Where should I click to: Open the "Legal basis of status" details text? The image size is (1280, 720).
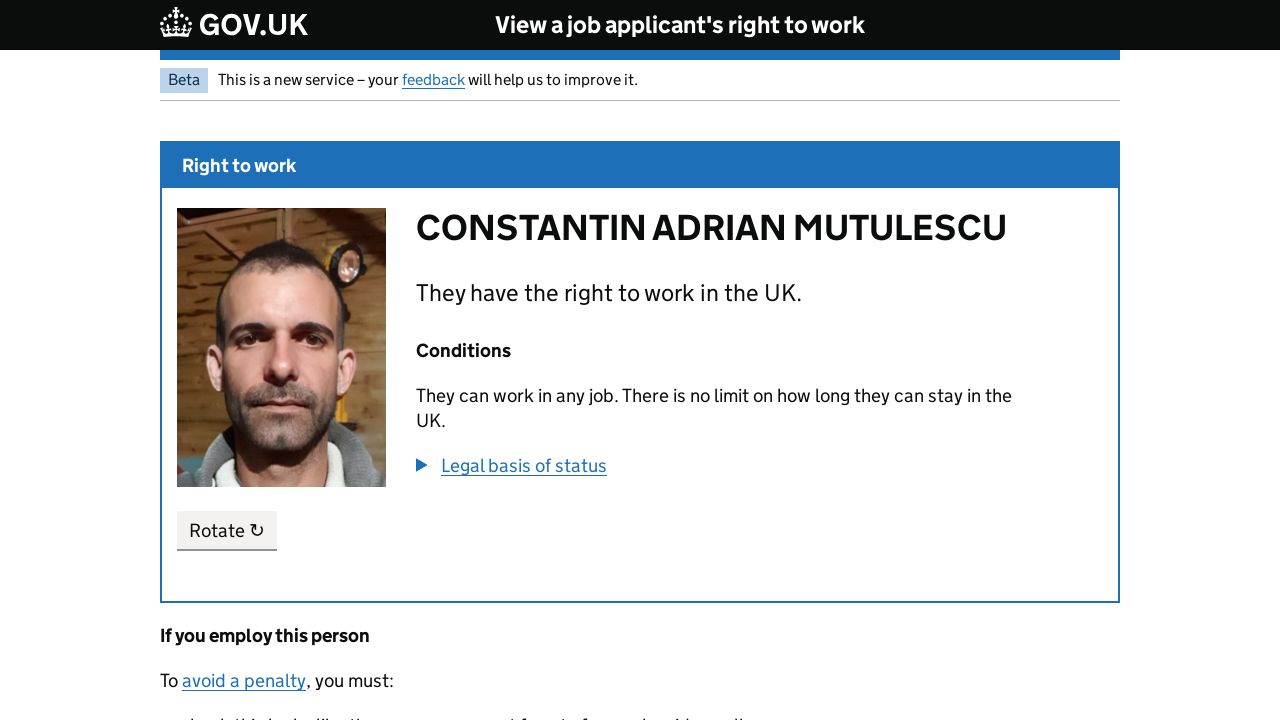523,466
